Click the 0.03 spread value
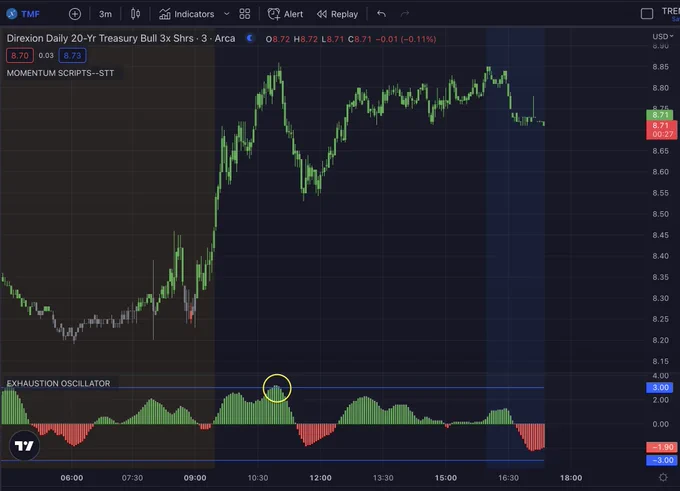This screenshot has width=680, height=491. [x=46, y=56]
